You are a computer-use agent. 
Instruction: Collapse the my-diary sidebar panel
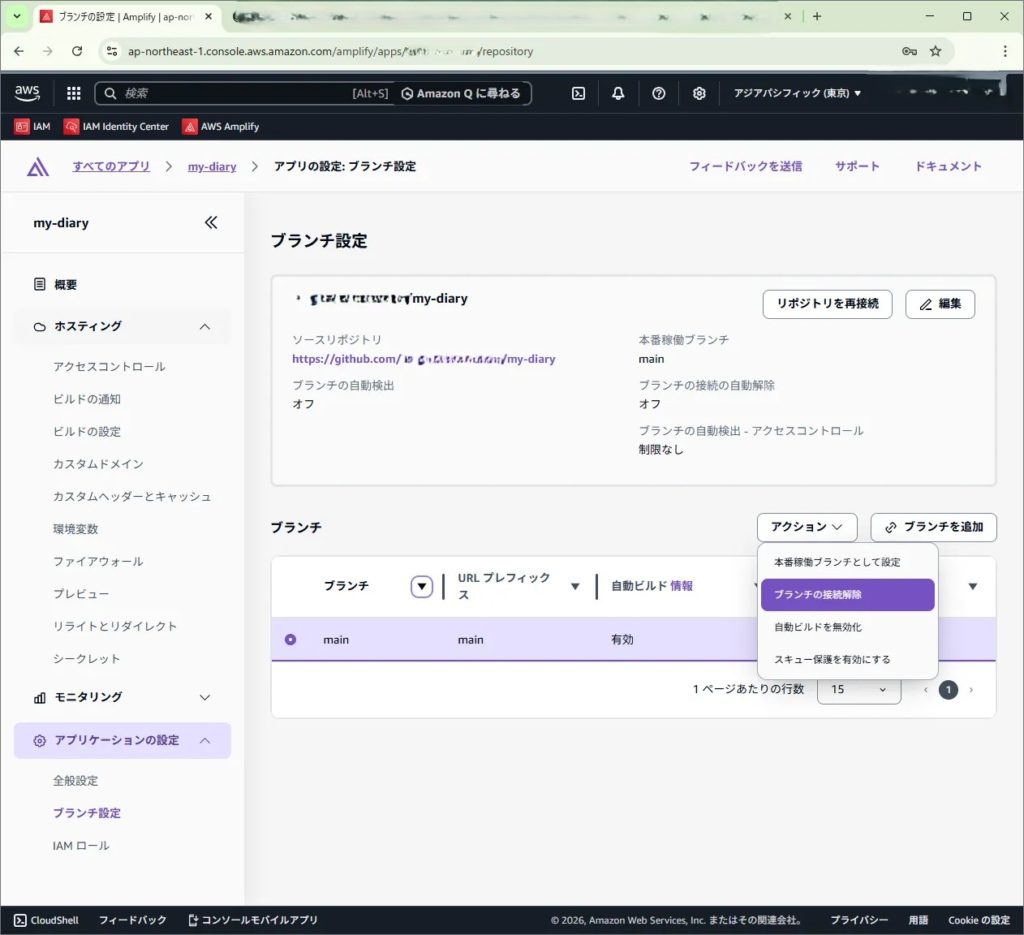[211, 223]
